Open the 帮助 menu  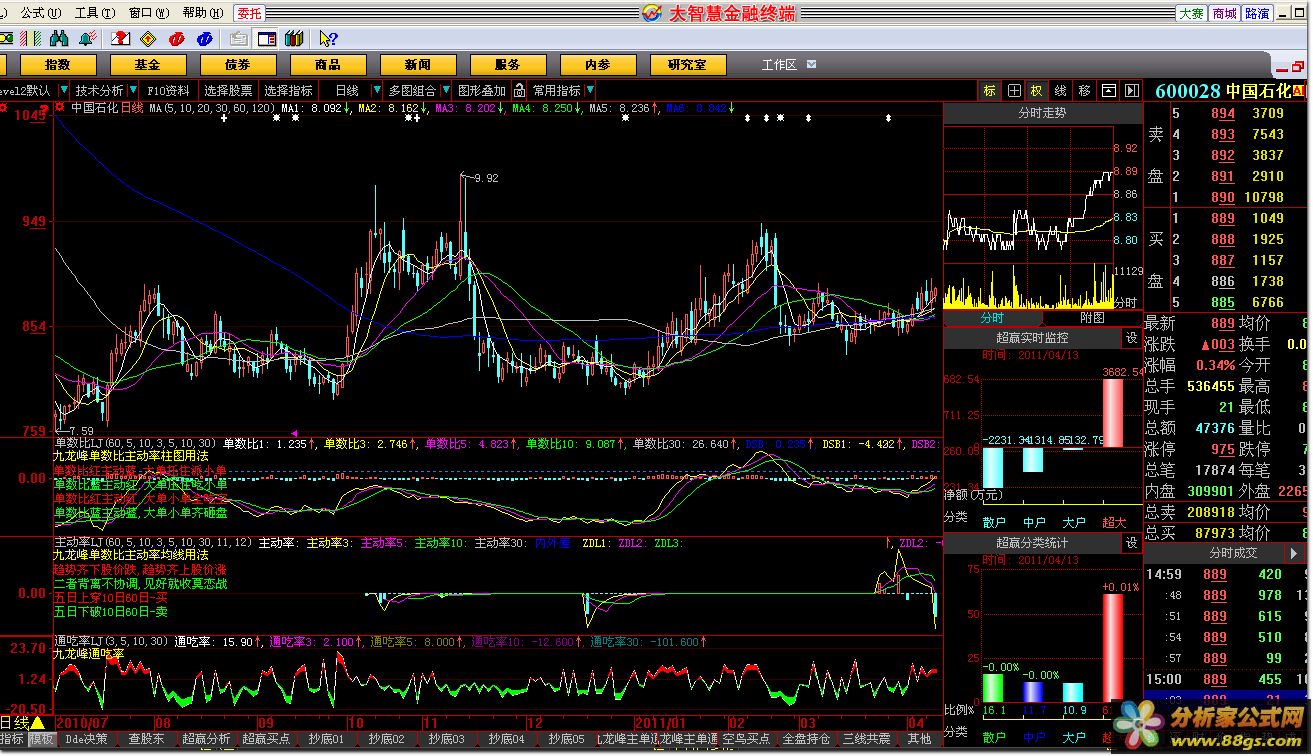(x=202, y=13)
